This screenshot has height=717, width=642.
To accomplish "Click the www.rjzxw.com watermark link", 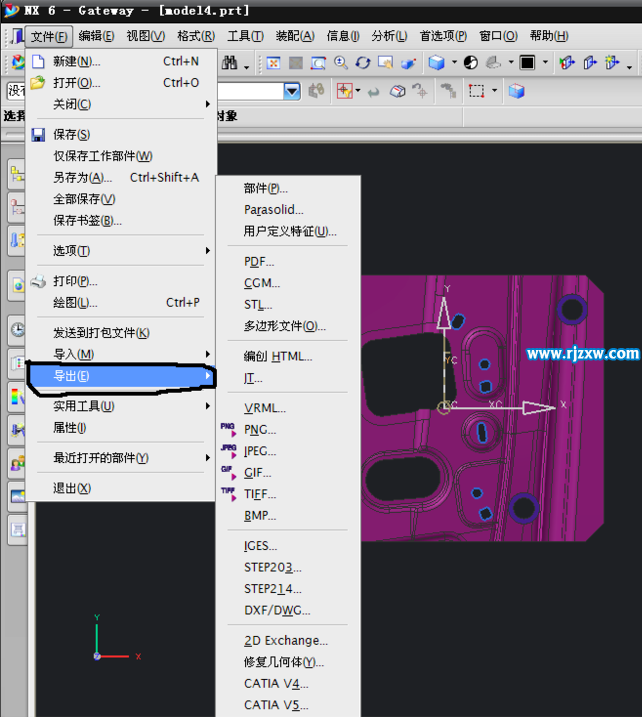I will coord(582,353).
